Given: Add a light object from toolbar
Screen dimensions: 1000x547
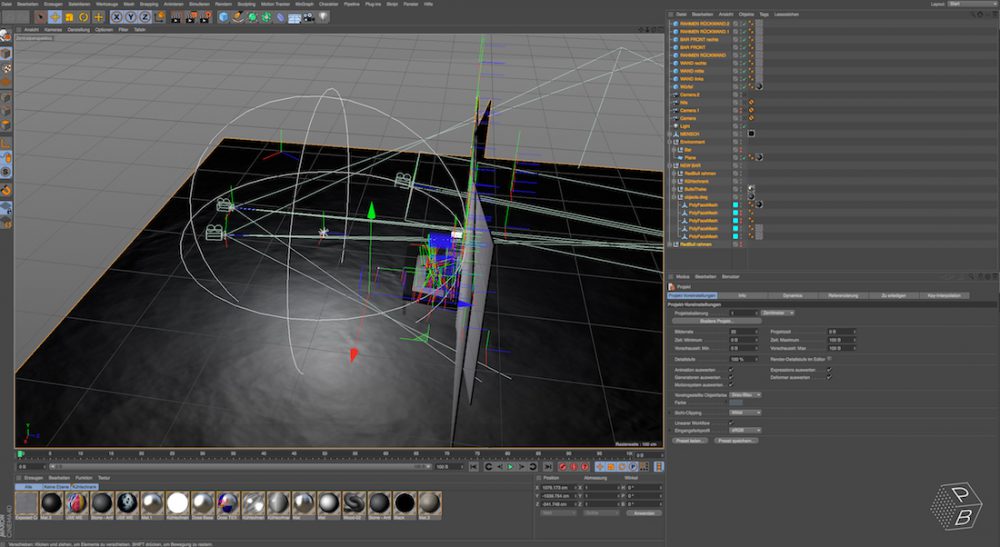Looking at the screenshot, I should tap(323, 17).
